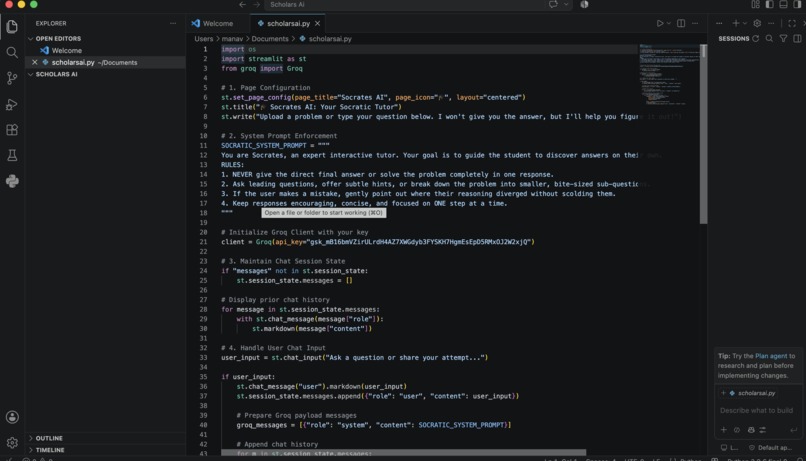Viewport: 806px width, 461px height.
Task: Click Explorer more actions ellipsis
Action: (173, 23)
